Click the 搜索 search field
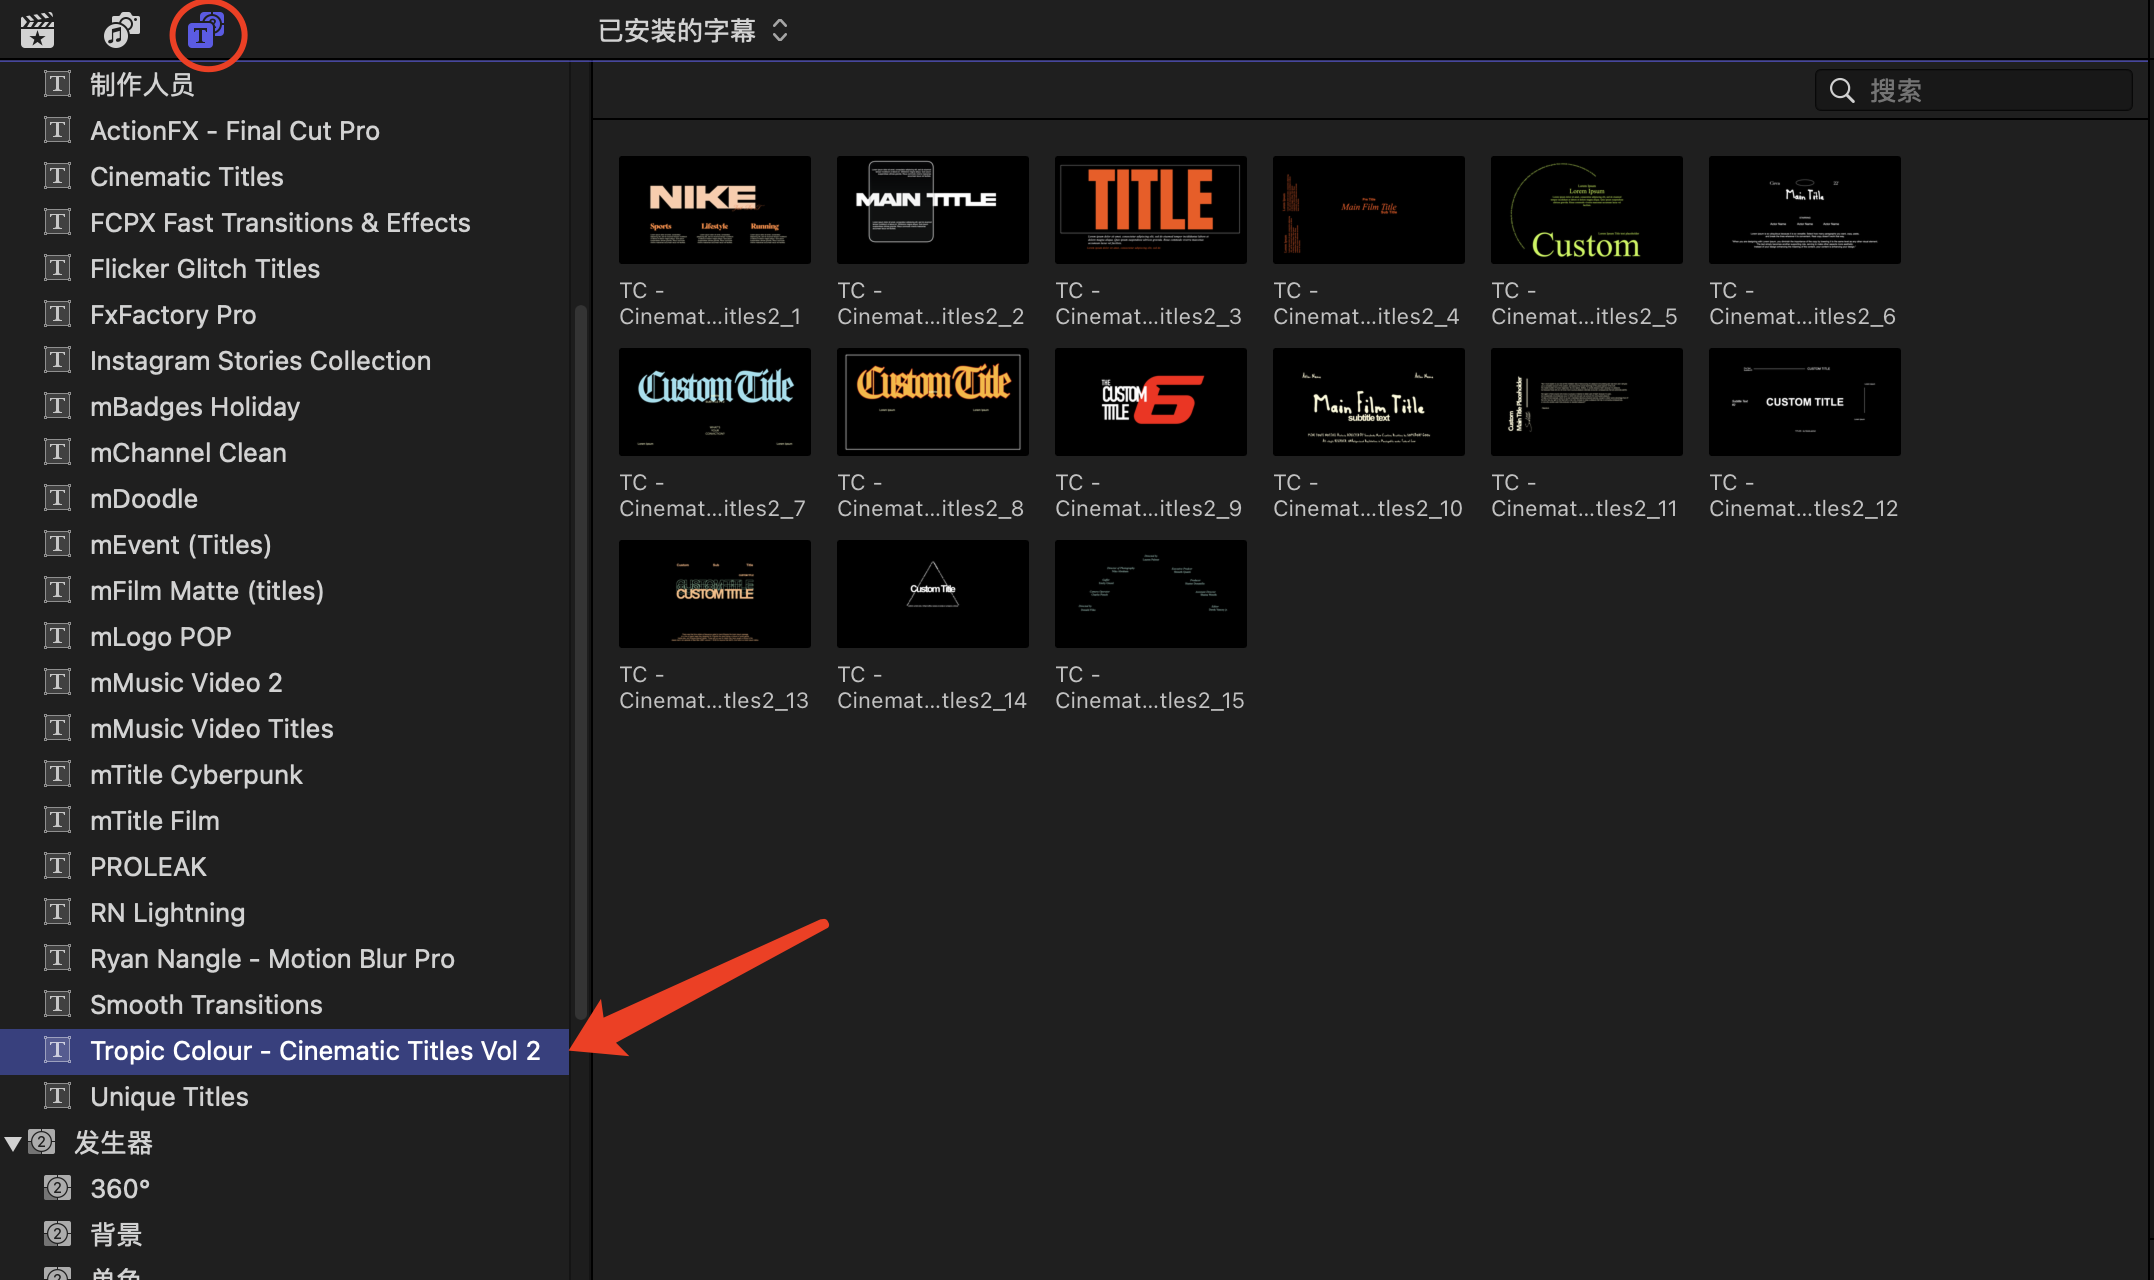This screenshot has height=1280, width=2154. 1973,90
